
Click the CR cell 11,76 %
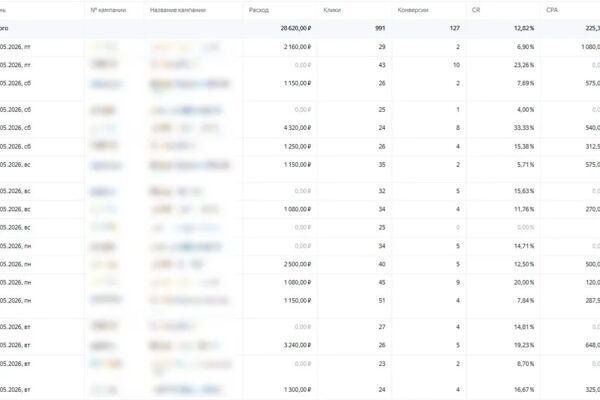point(524,209)
